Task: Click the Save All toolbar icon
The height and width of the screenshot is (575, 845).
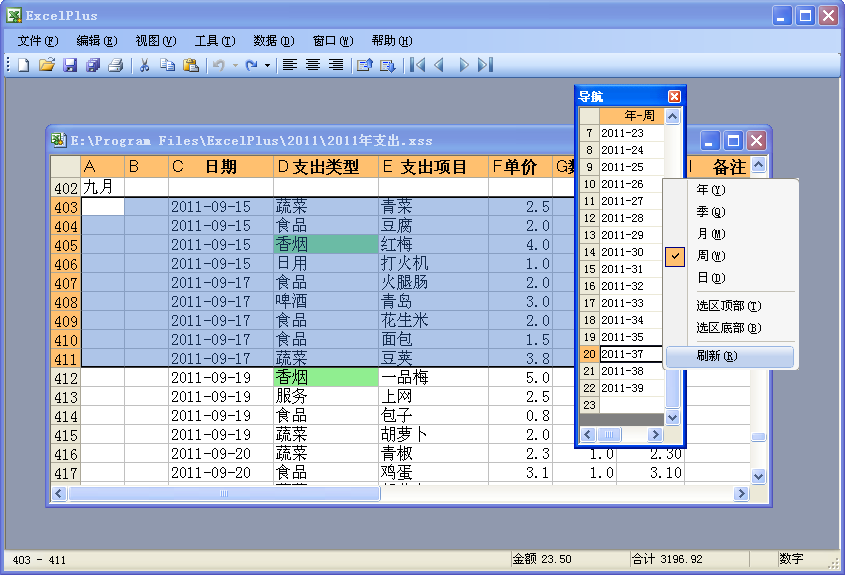Action: click(93, 65)
